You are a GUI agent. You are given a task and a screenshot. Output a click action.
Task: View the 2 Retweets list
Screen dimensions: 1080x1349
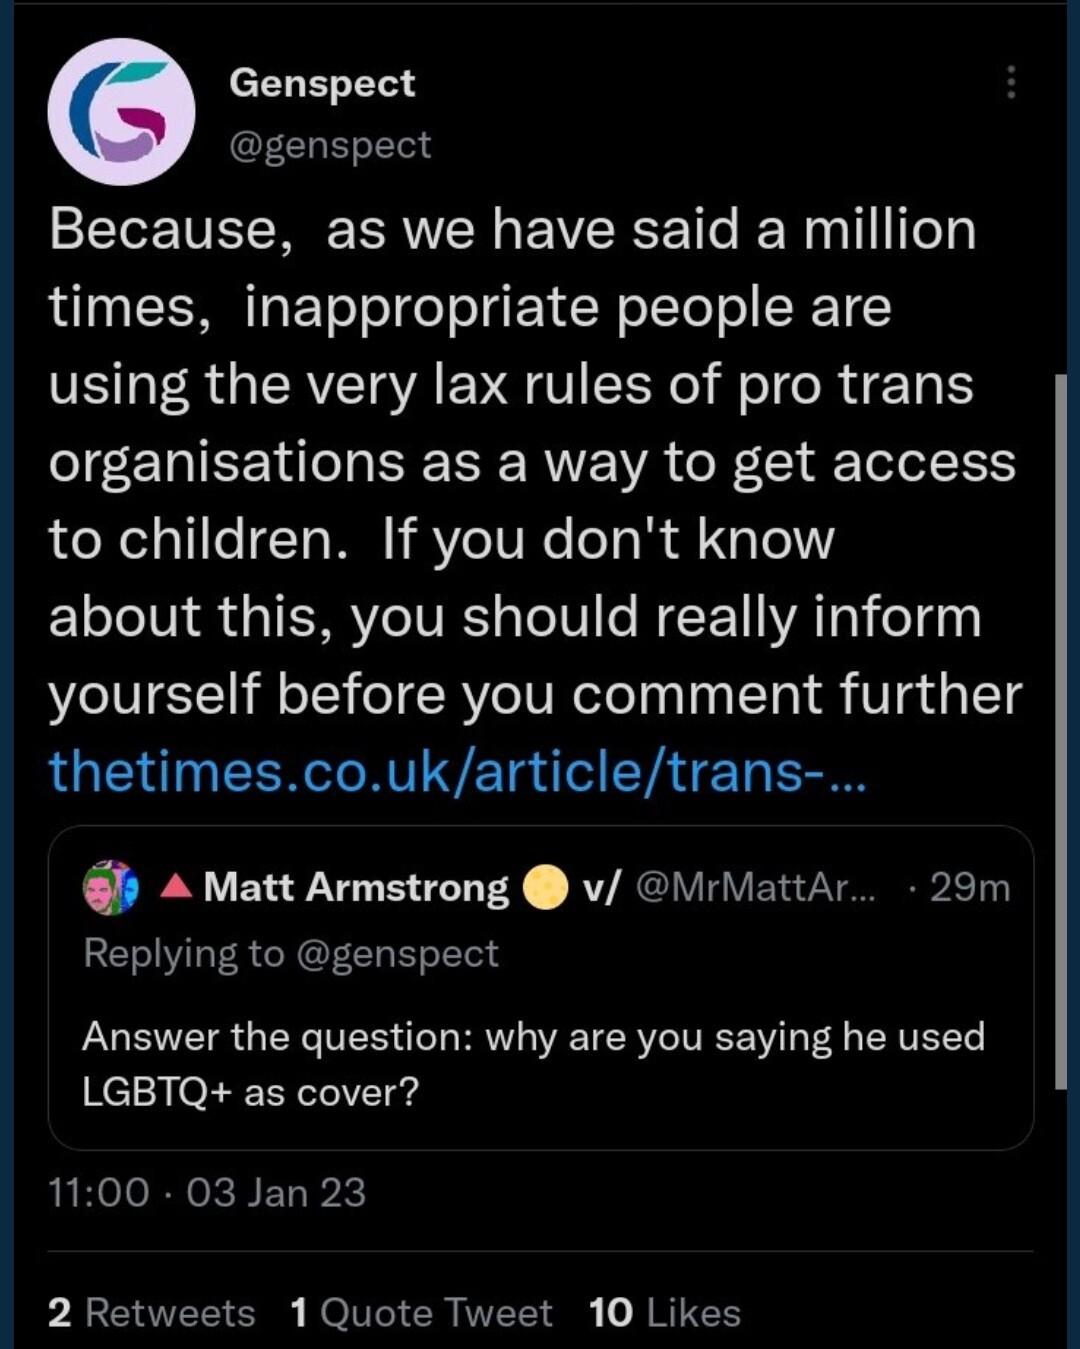[152, 1312]
